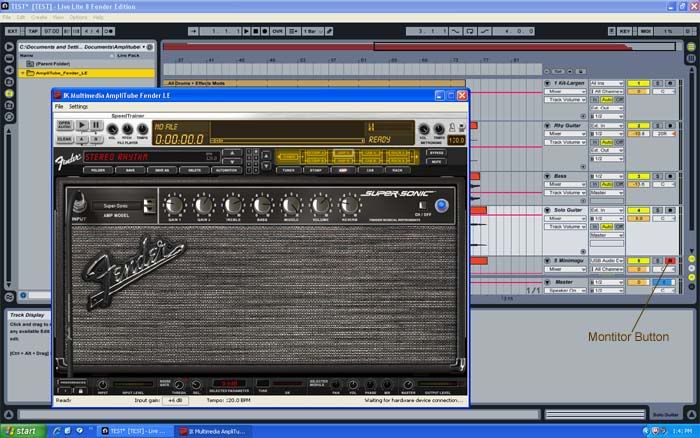Click the preset down arrow in AmpliTube
This screenshot has width=700, height=438.
click(232, 162)
